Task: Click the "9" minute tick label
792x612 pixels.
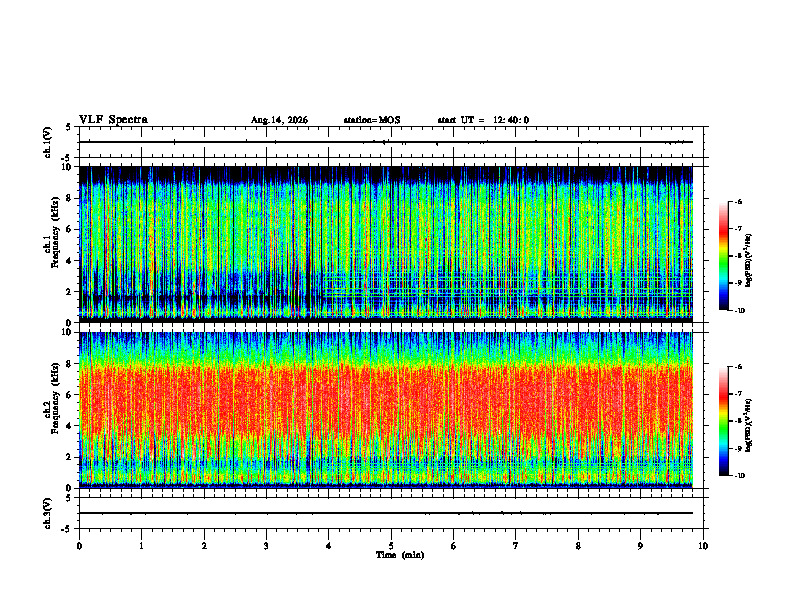Action: tap(640, 546)
